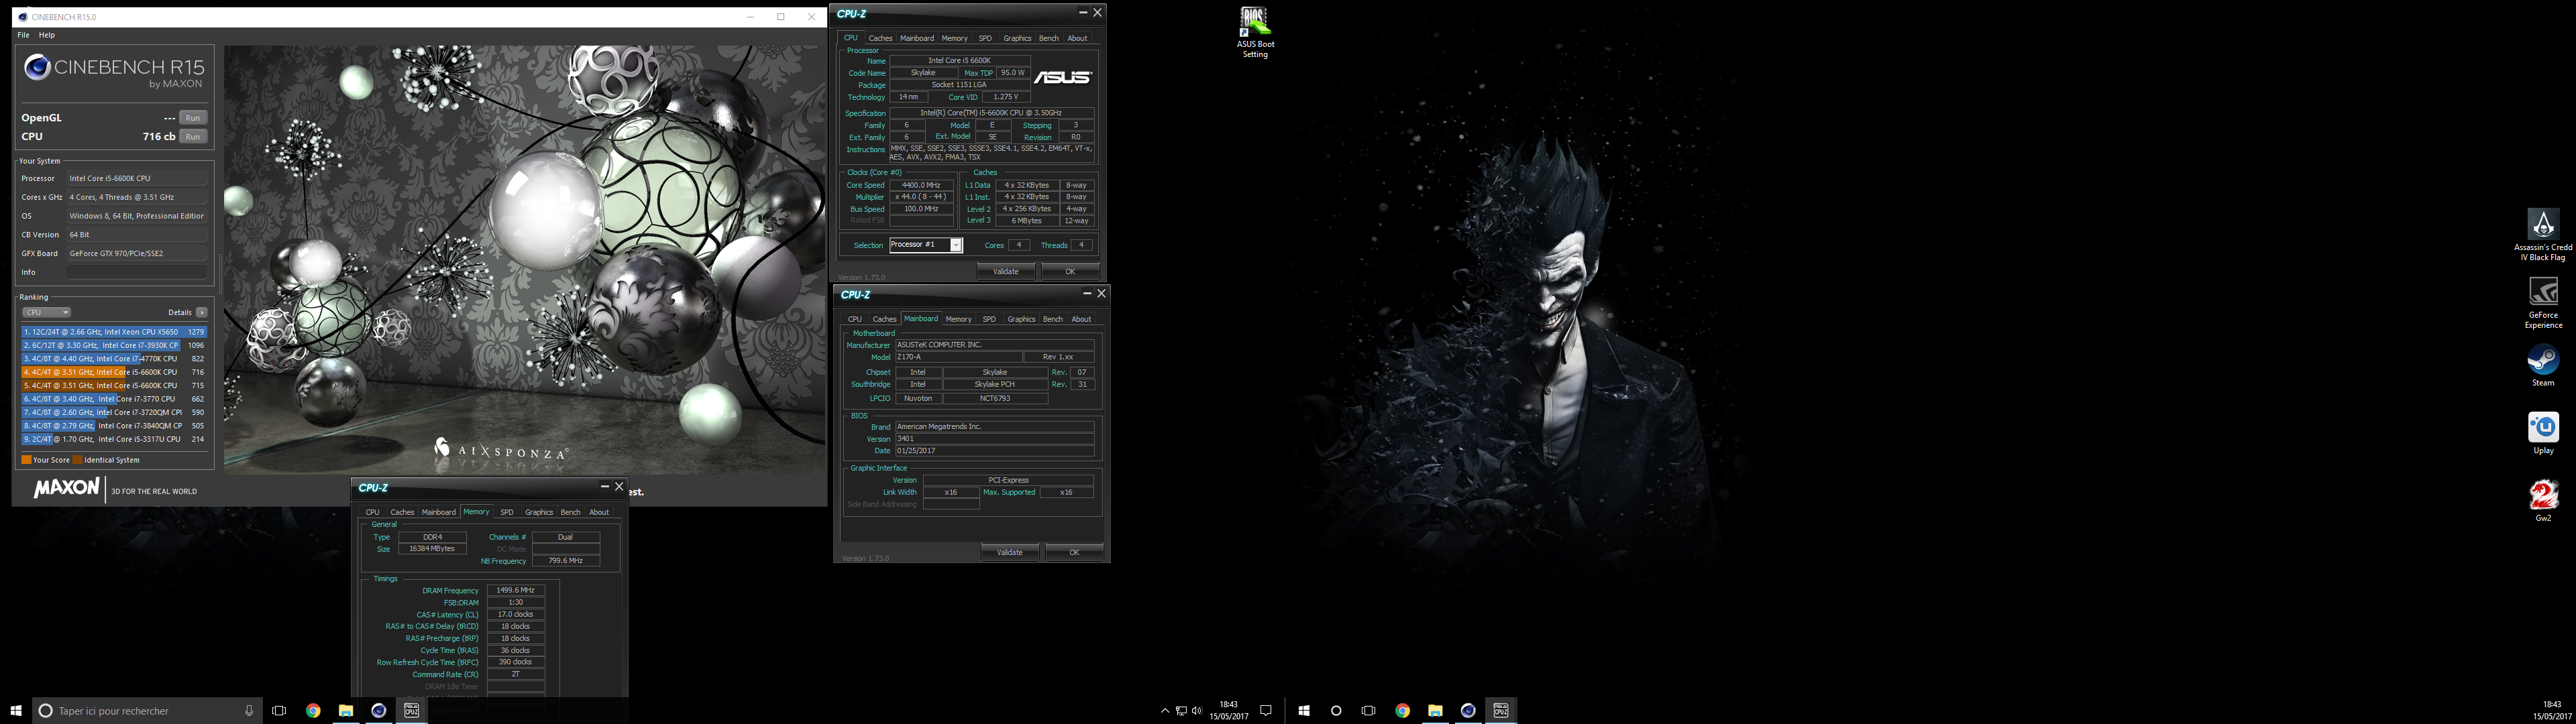The image size is (2576, 724).
Task: Select the Steam desktop icon
Action: point(2542,365)
